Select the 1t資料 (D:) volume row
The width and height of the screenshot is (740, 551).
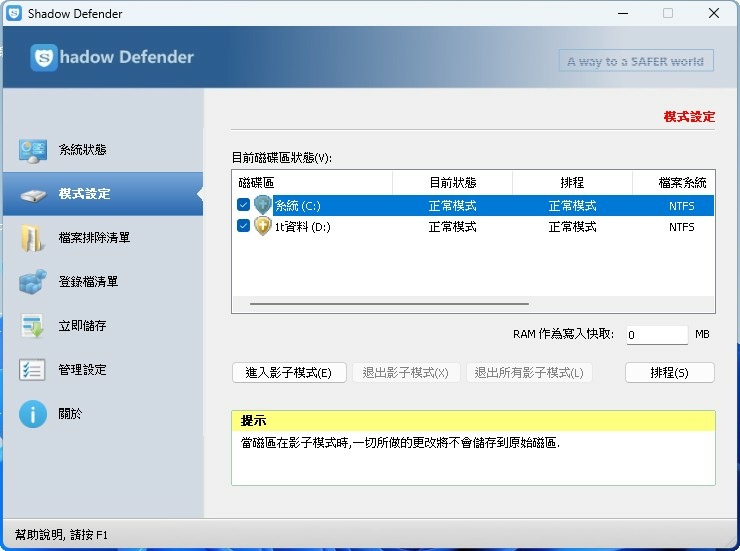coord(473,227)
